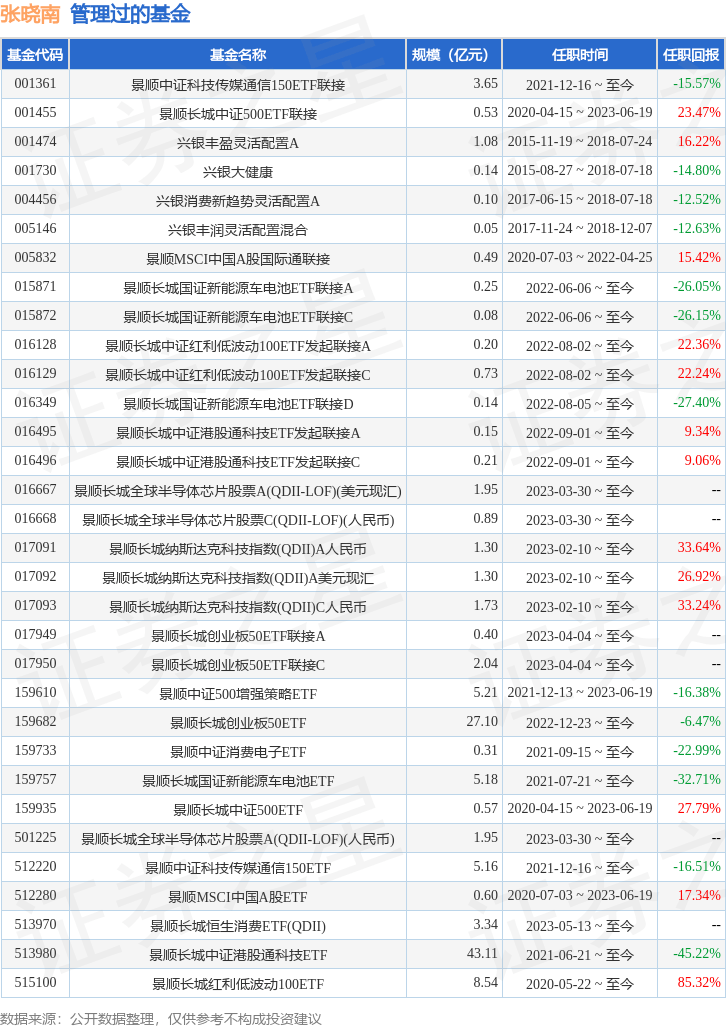
Task: Open 景顺长城中证500ETF联接 fund name
Action: point(238,113)
